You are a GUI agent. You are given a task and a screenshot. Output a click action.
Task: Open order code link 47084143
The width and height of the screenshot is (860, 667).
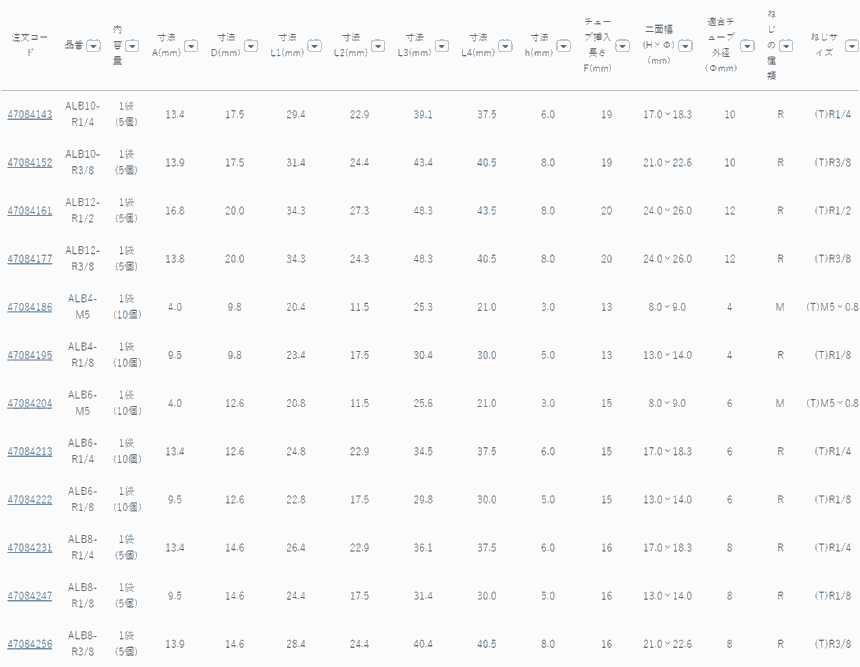(30, 115)
